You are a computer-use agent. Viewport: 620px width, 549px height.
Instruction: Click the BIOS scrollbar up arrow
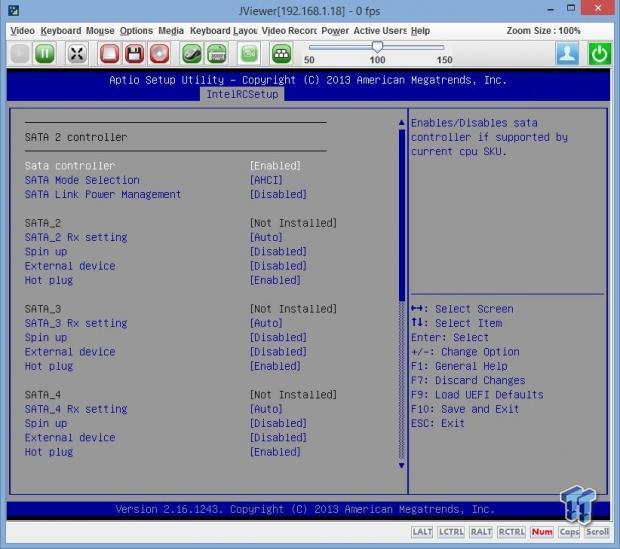click(x=402, y=123)
